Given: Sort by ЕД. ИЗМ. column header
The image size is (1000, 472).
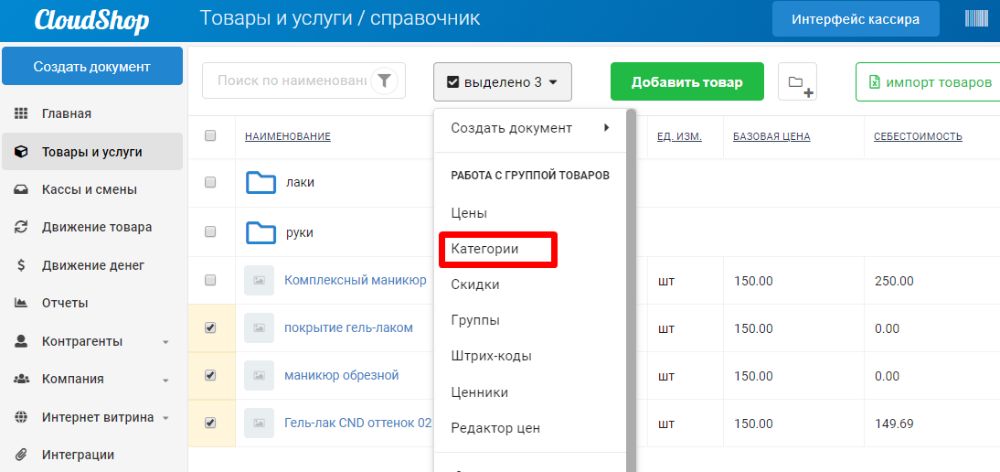Looking at the screenshot, I should [679, 136].
